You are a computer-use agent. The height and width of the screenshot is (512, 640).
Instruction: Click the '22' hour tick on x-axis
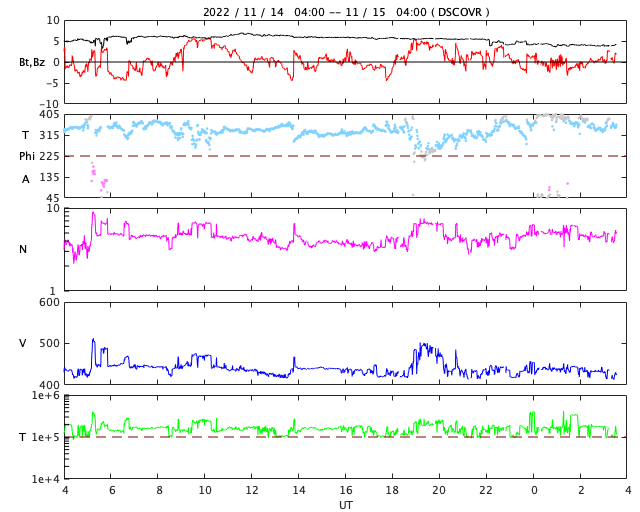[x=487, y=490]
